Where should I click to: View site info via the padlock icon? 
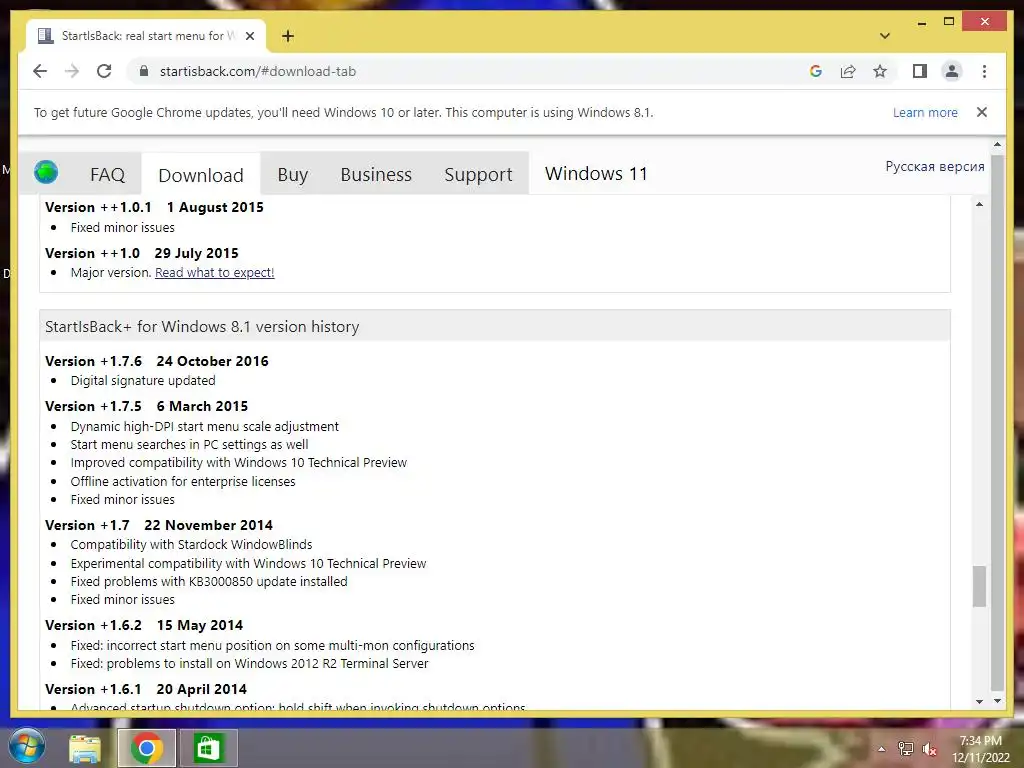144,71
